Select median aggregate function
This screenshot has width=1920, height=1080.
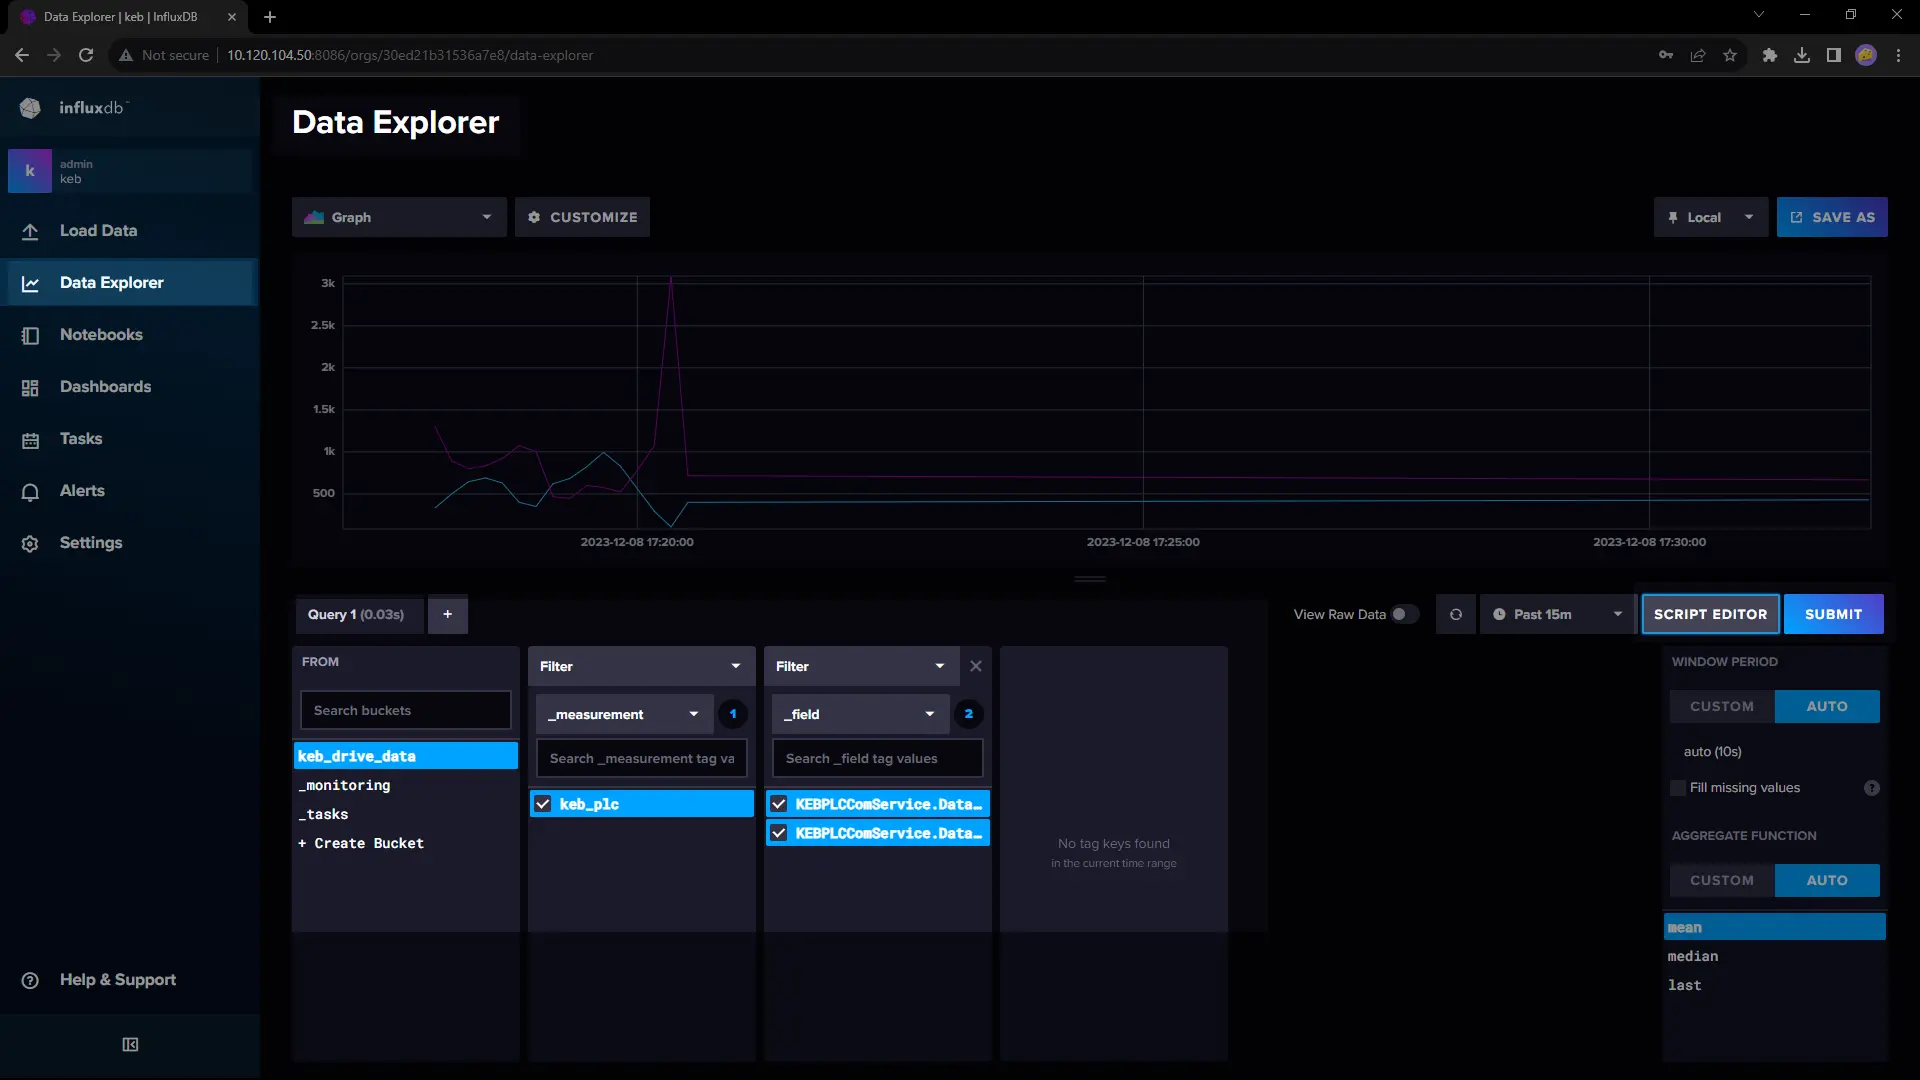[1693, 957]
